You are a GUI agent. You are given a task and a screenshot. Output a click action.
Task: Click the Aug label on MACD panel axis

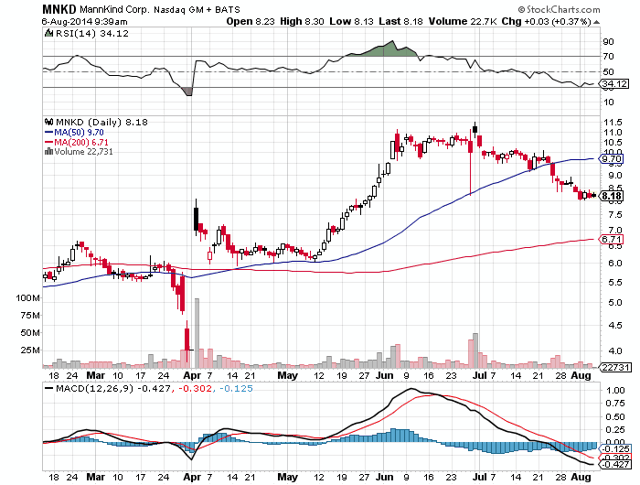pyautogui.click(x=580, y=477)
